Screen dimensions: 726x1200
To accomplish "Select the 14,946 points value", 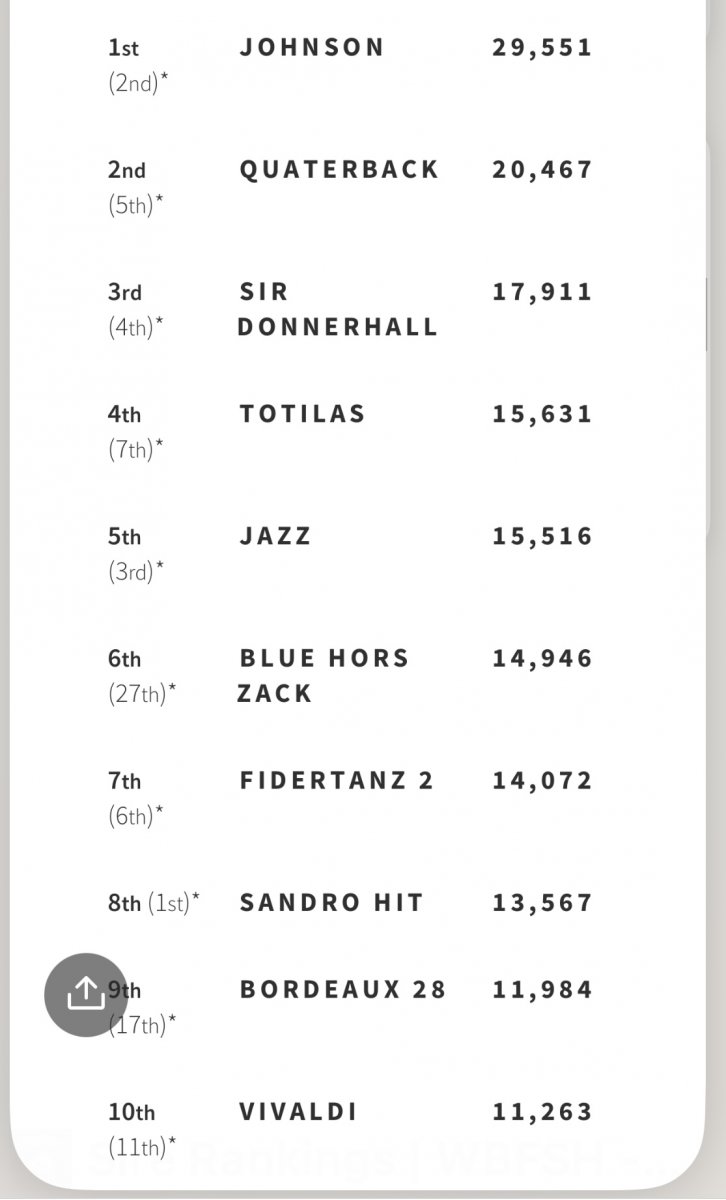I will [542, 658].
